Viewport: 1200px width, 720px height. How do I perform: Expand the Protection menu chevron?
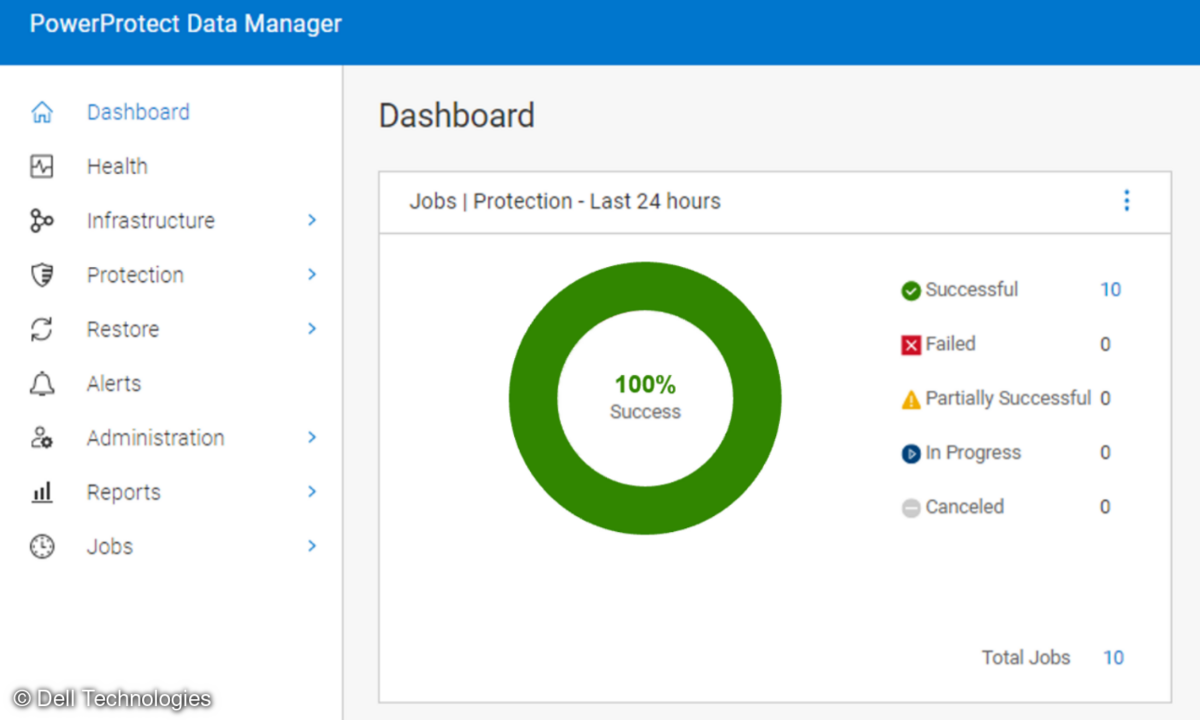(312, 274)
